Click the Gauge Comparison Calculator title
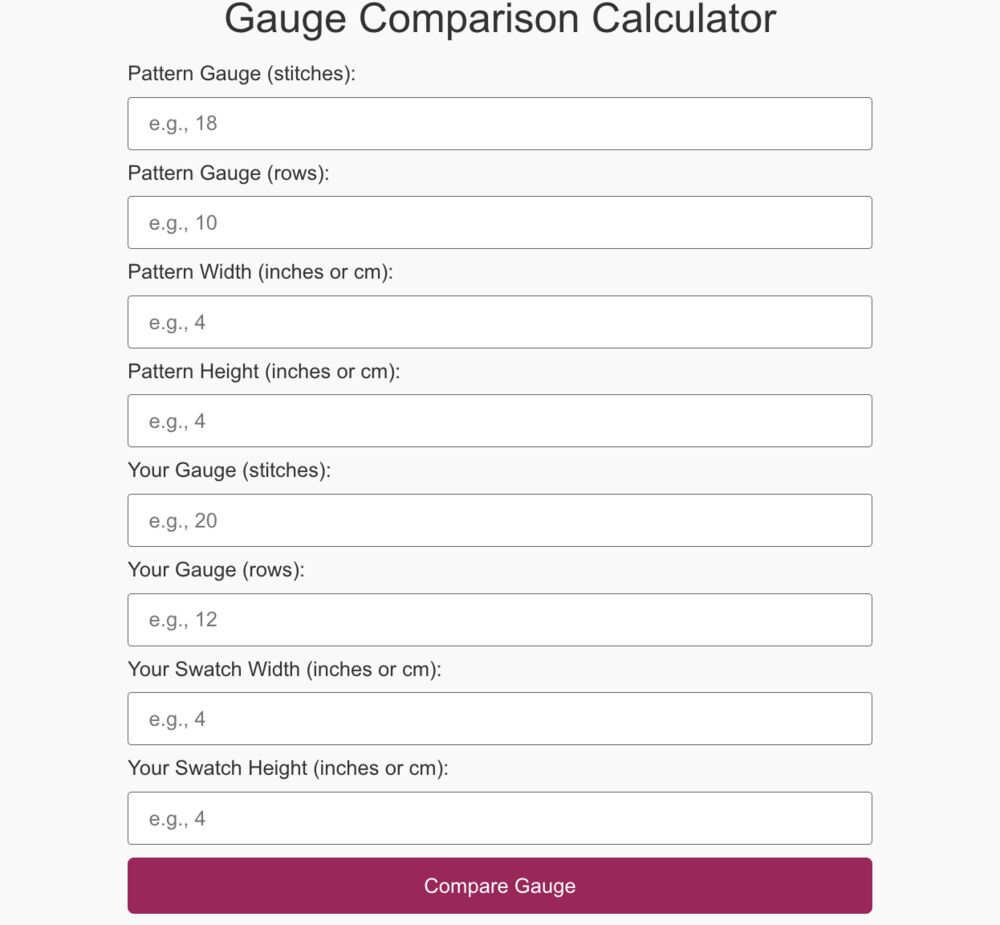The height and width of the screenshot is (925, 1000). pos(500,20)
